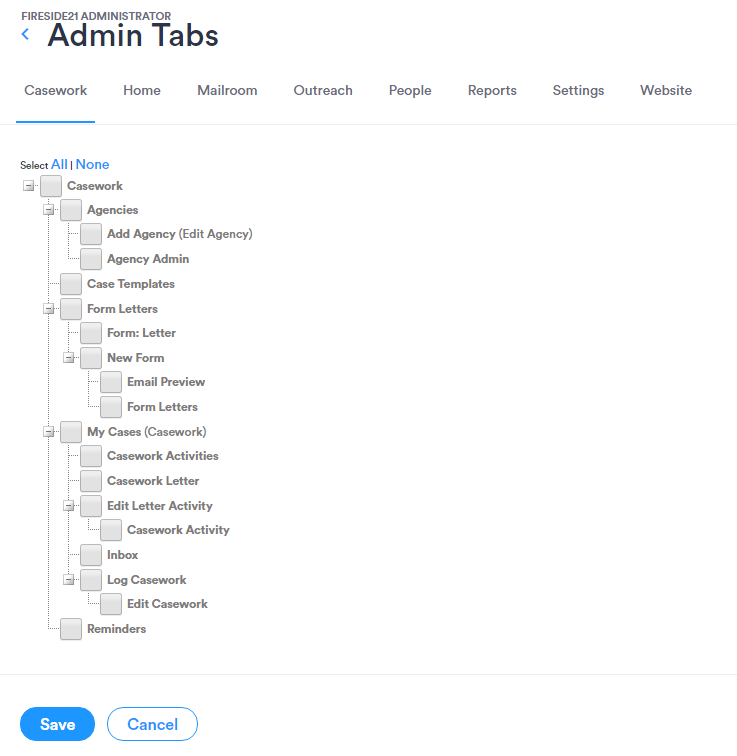Collapse the Form Letters tree branch
The image size is (737, 756).
pyautogui.click(x=48, y=309)
